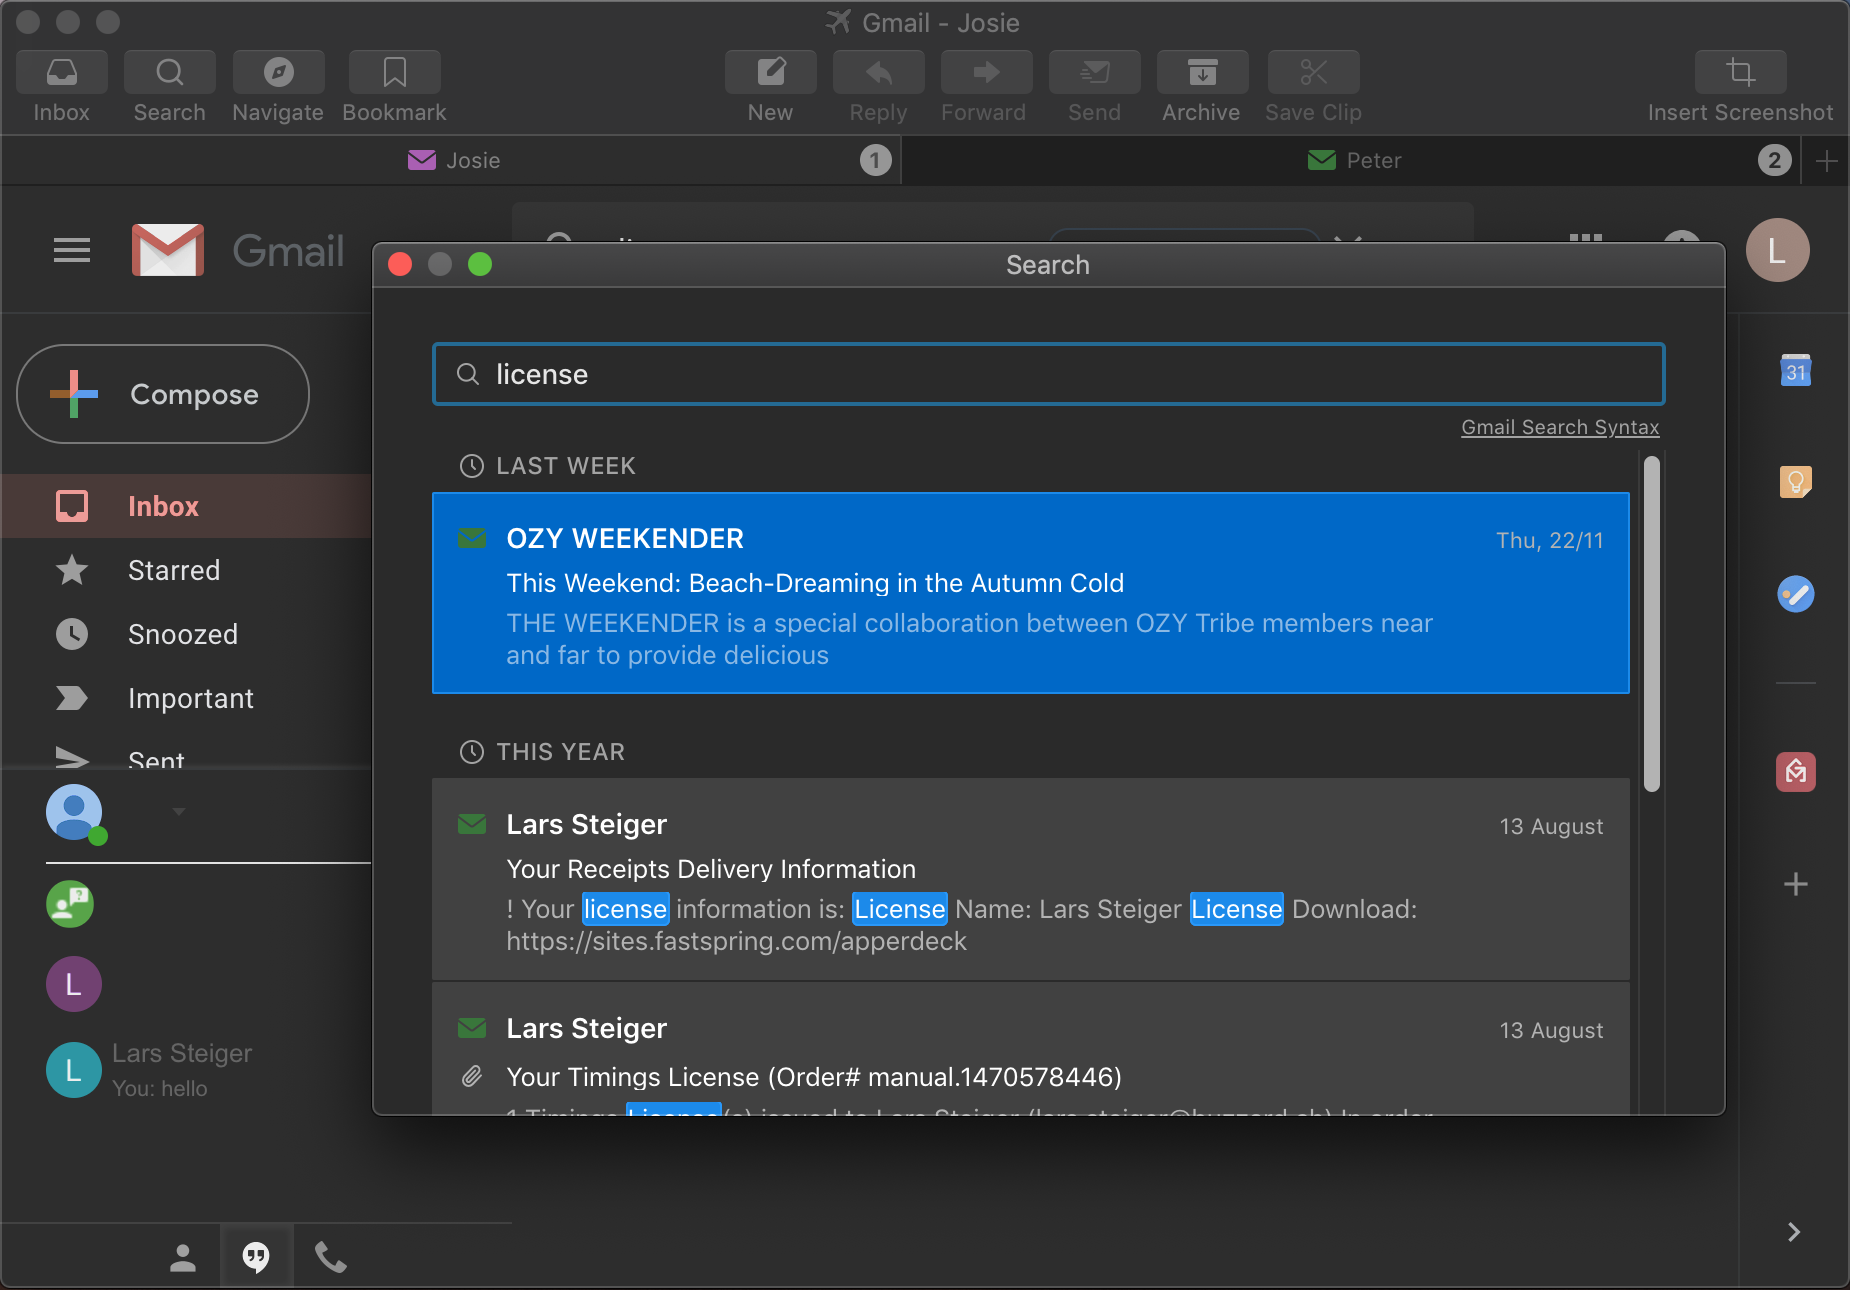Open Google Calendar side panel icon

[x=1796, y=371]
